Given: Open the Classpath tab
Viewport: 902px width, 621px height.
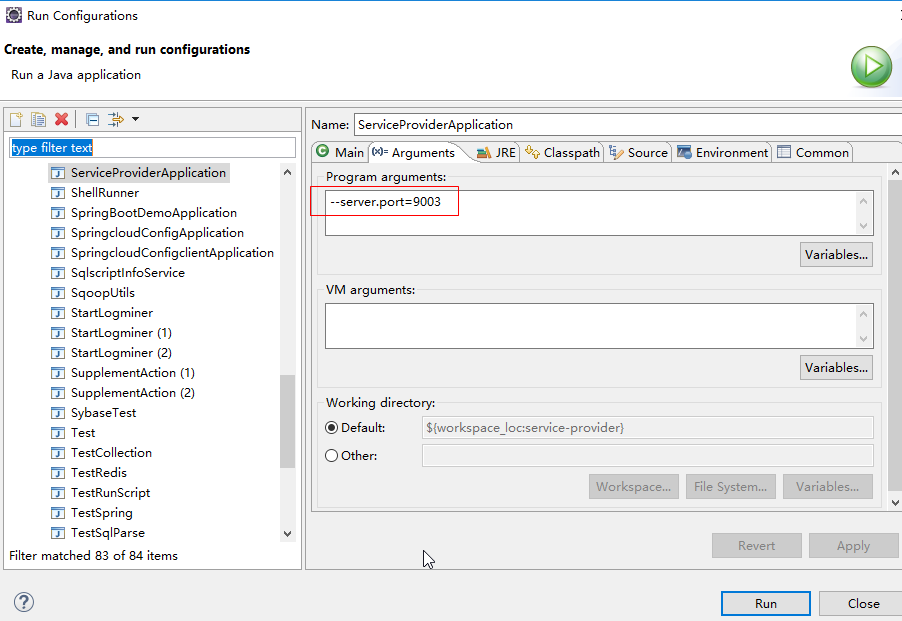Looking at the screenshot, I should [x=562, y=152].
